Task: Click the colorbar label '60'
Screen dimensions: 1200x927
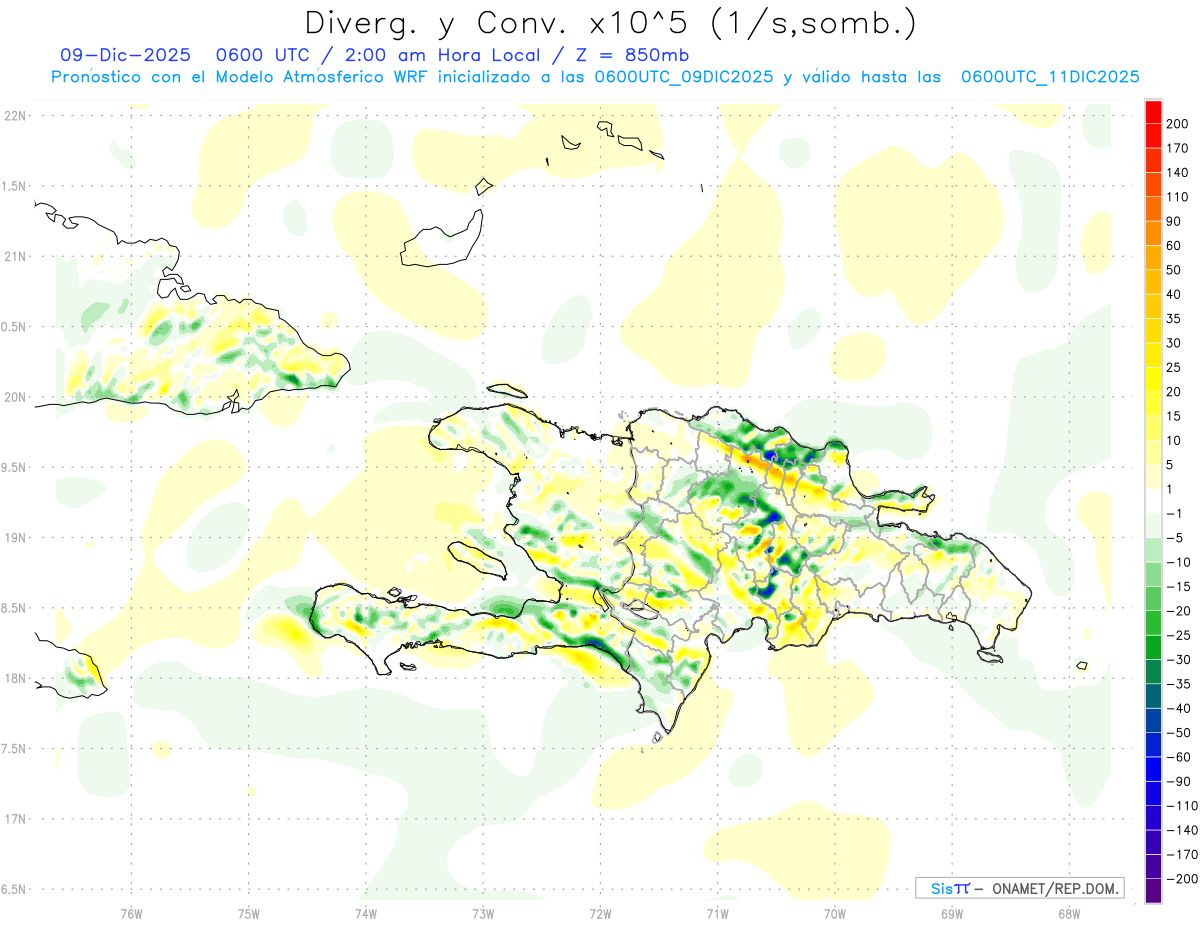Action: tap(1174, 245)
